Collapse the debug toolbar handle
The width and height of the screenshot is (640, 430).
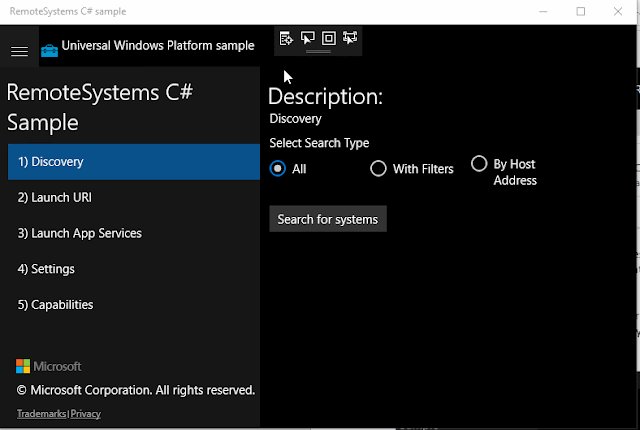[318, 51]
